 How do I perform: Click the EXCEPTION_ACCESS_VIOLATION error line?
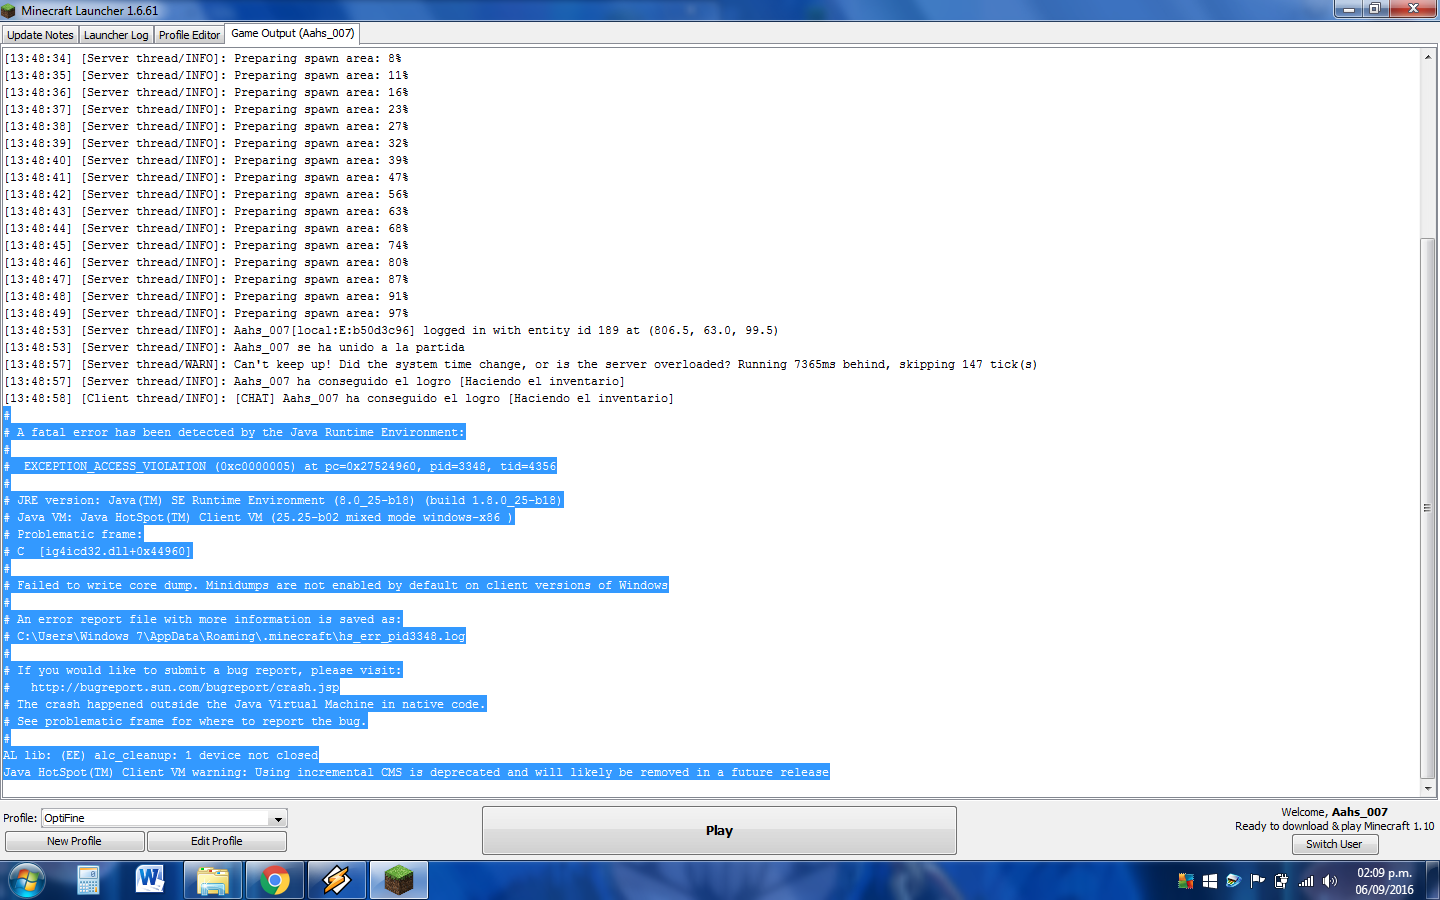(280, 467)
